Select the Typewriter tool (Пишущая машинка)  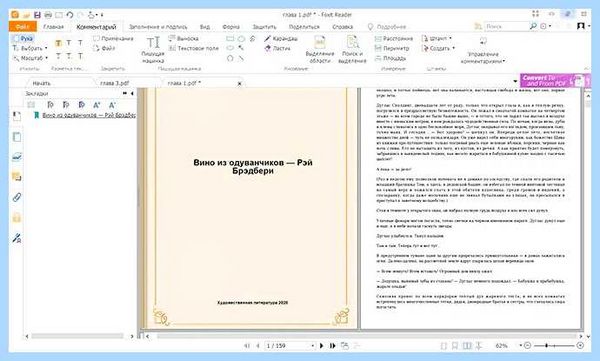(153, 50)
